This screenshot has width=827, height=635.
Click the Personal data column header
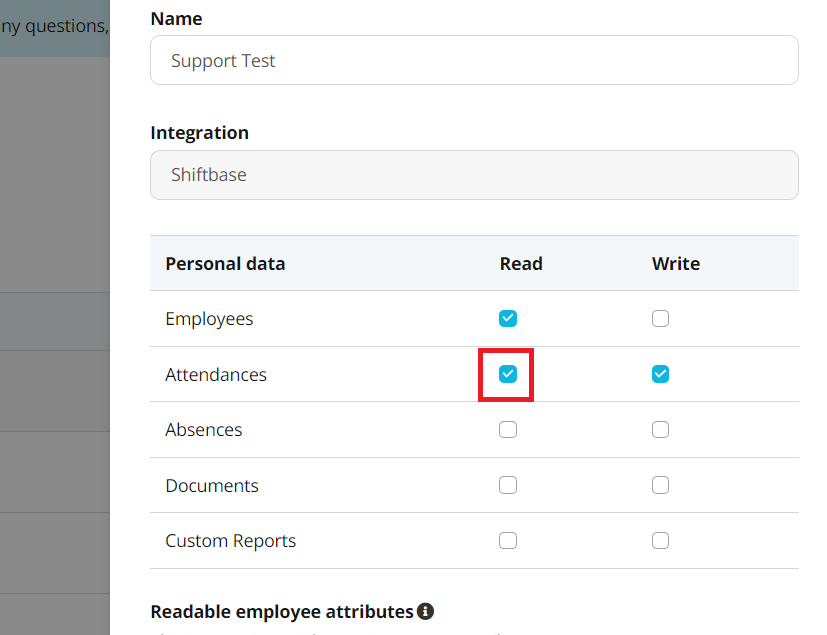[225, 264]
